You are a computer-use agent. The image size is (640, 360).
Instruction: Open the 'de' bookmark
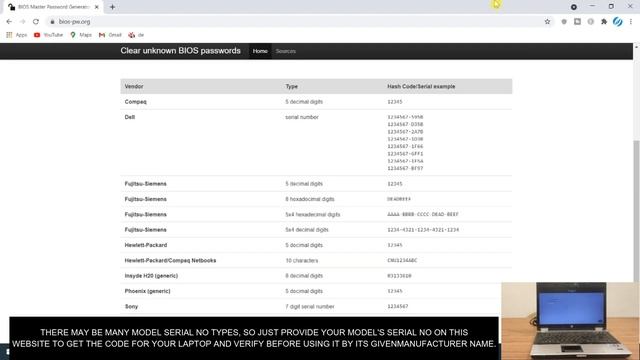click(136, 35)
